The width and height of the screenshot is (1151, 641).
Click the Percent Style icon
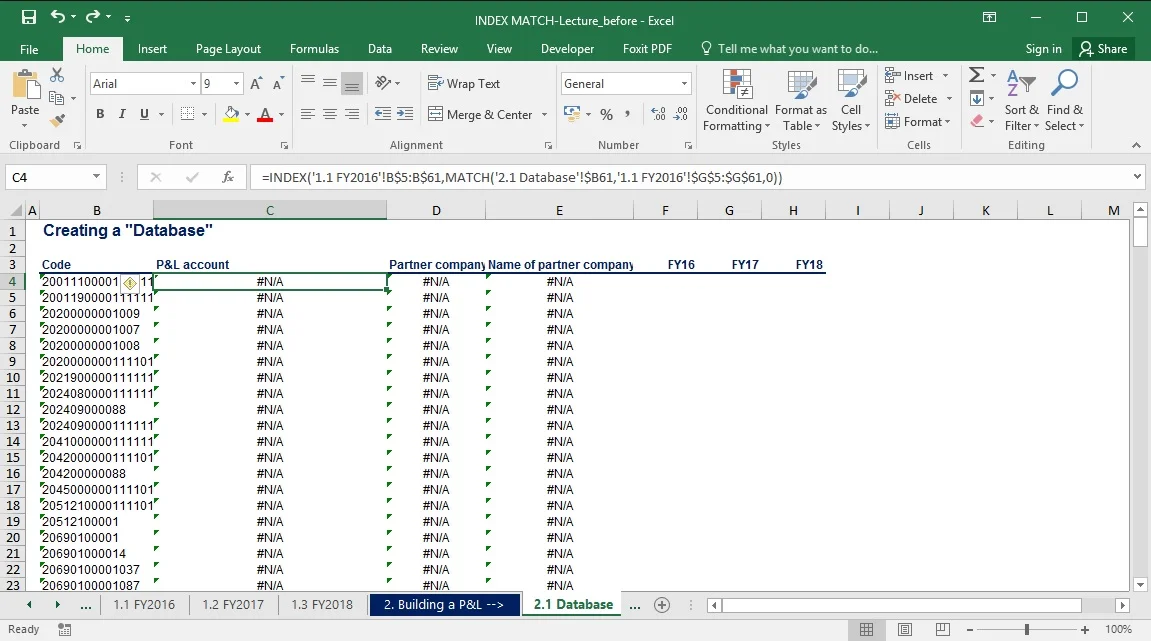click(606, 115)
